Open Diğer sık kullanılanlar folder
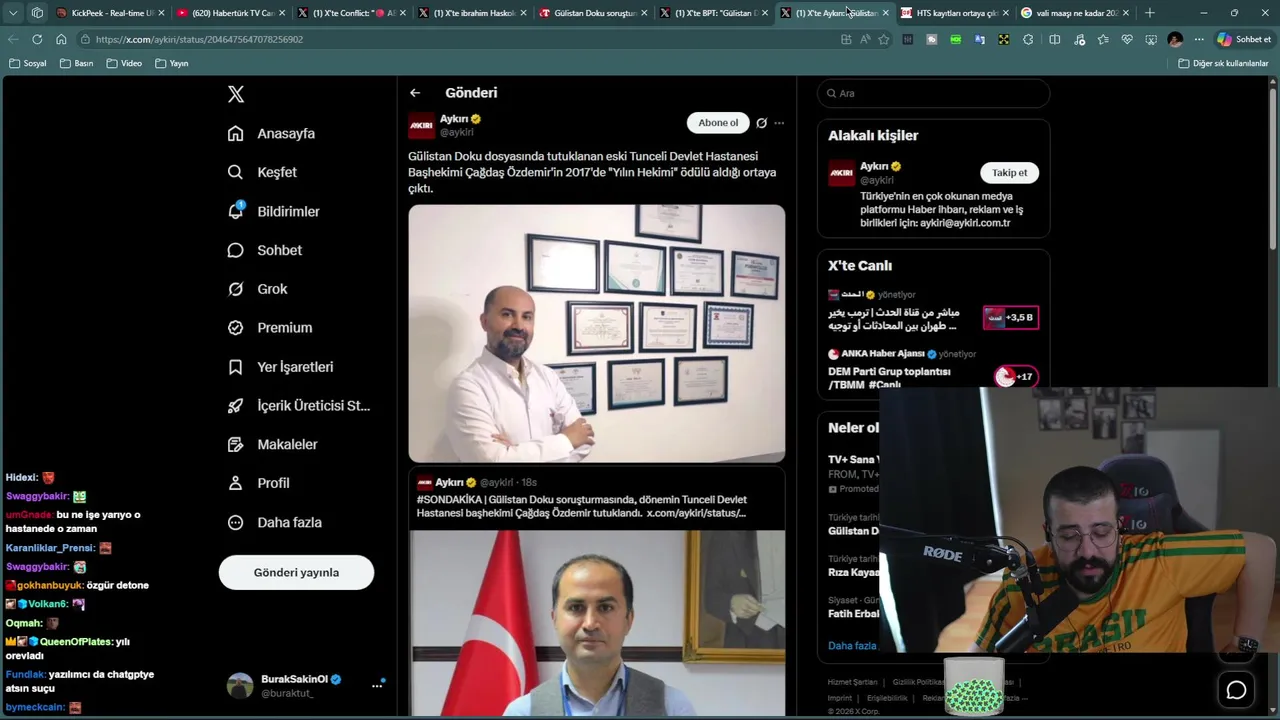The width and height of the screenshot is (1280, 720). click(1223, 63)
